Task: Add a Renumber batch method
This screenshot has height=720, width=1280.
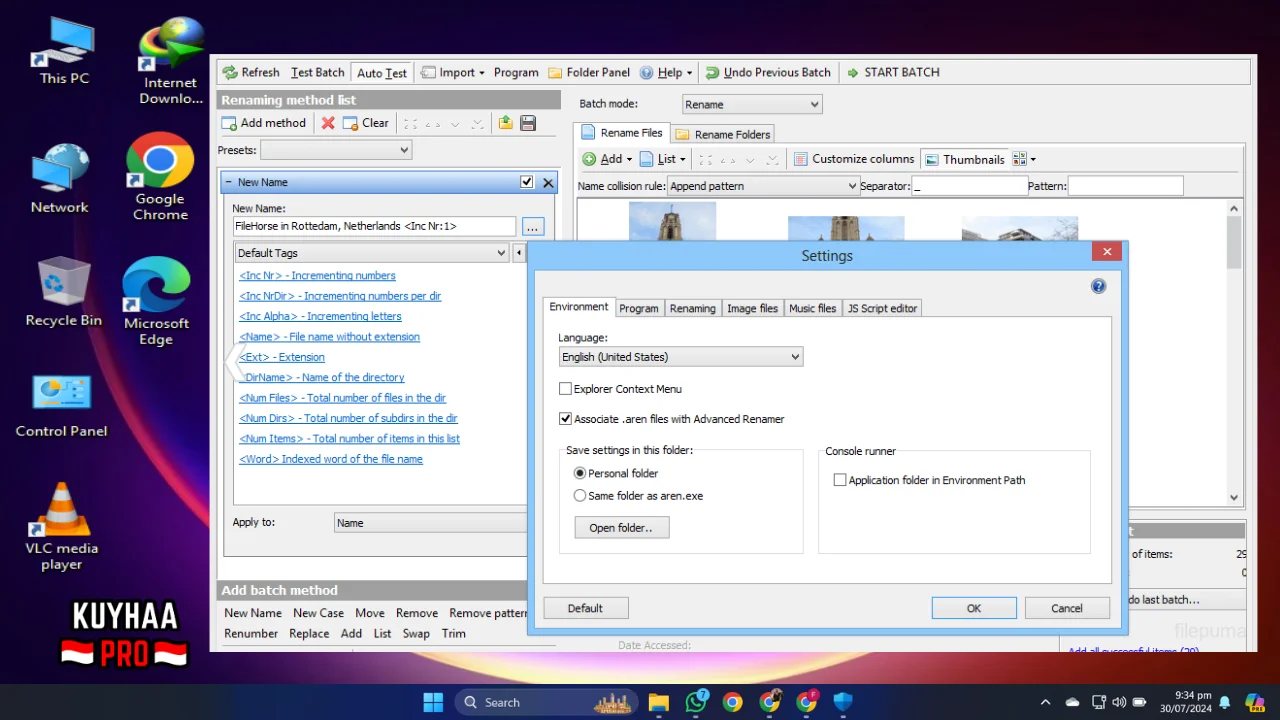Action: pyautogui.click(x=251, y=633)
